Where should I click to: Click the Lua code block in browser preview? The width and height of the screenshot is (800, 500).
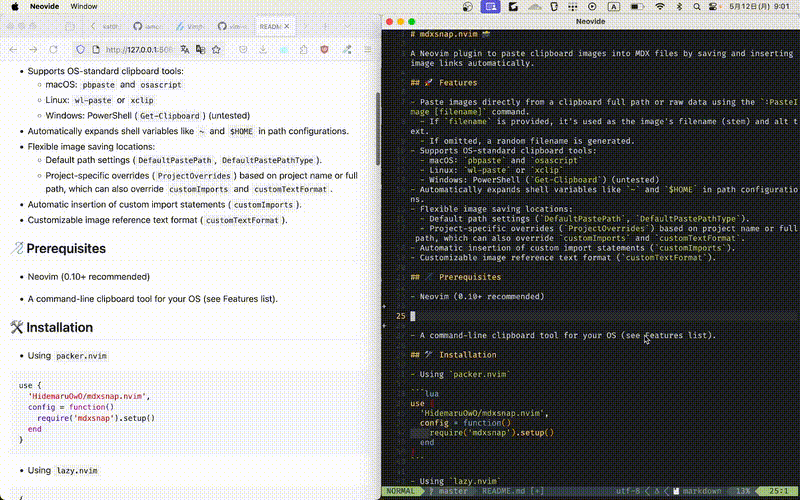187,412
